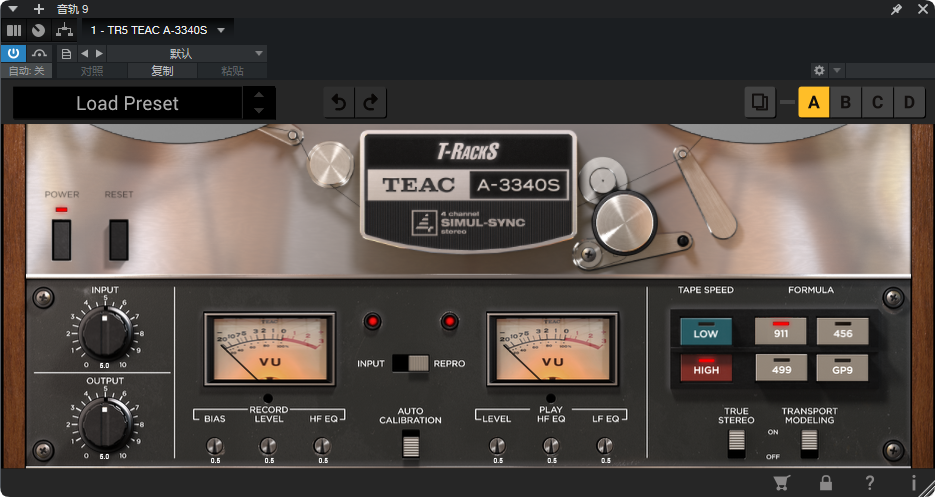Image resolution: width=935 pixels, height=497 pixels.
Task: Open the Load Preset field
Action: 128,103
